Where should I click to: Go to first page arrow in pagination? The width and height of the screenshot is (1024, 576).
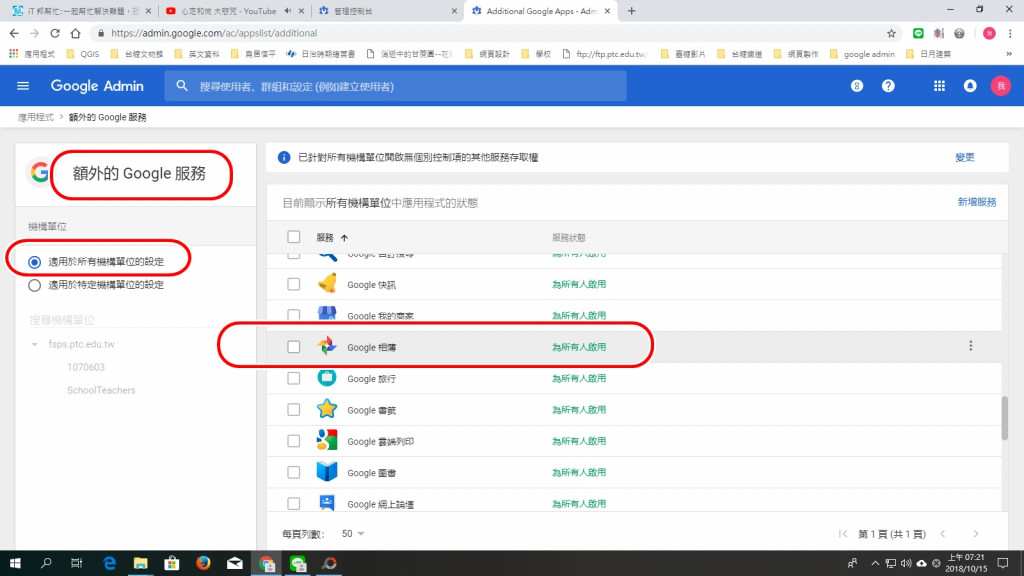[842, 534]
